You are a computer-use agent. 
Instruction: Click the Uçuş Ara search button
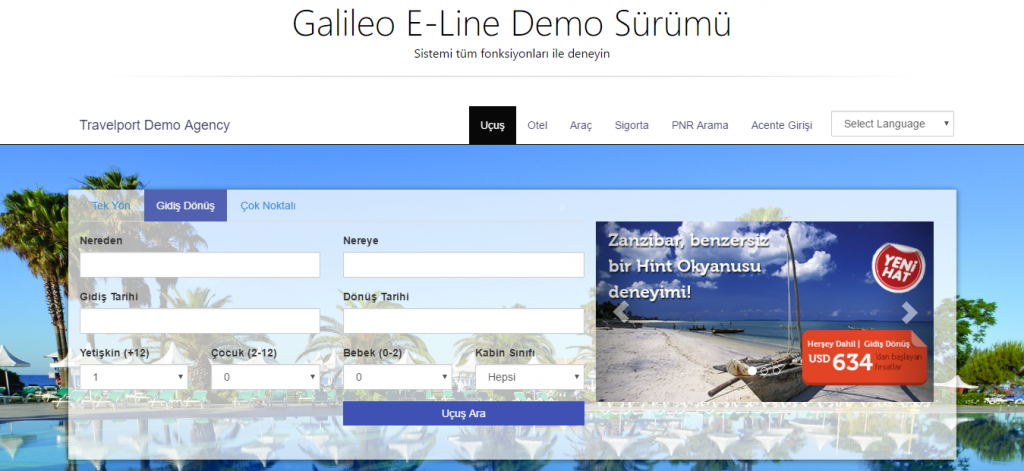click(x=464, y=414)
